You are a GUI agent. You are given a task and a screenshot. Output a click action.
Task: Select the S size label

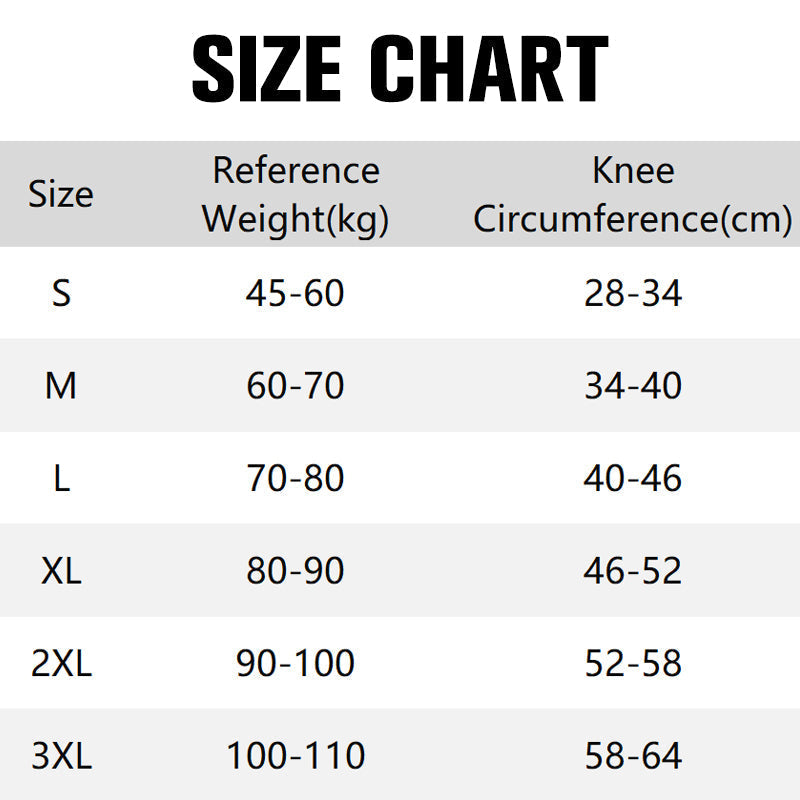click(x=61, y=293)
